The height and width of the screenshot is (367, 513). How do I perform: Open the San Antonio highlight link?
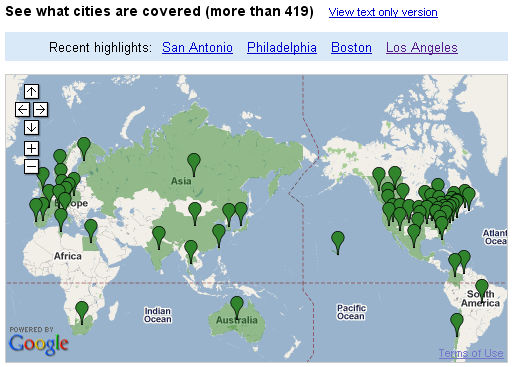coord(197,47)
